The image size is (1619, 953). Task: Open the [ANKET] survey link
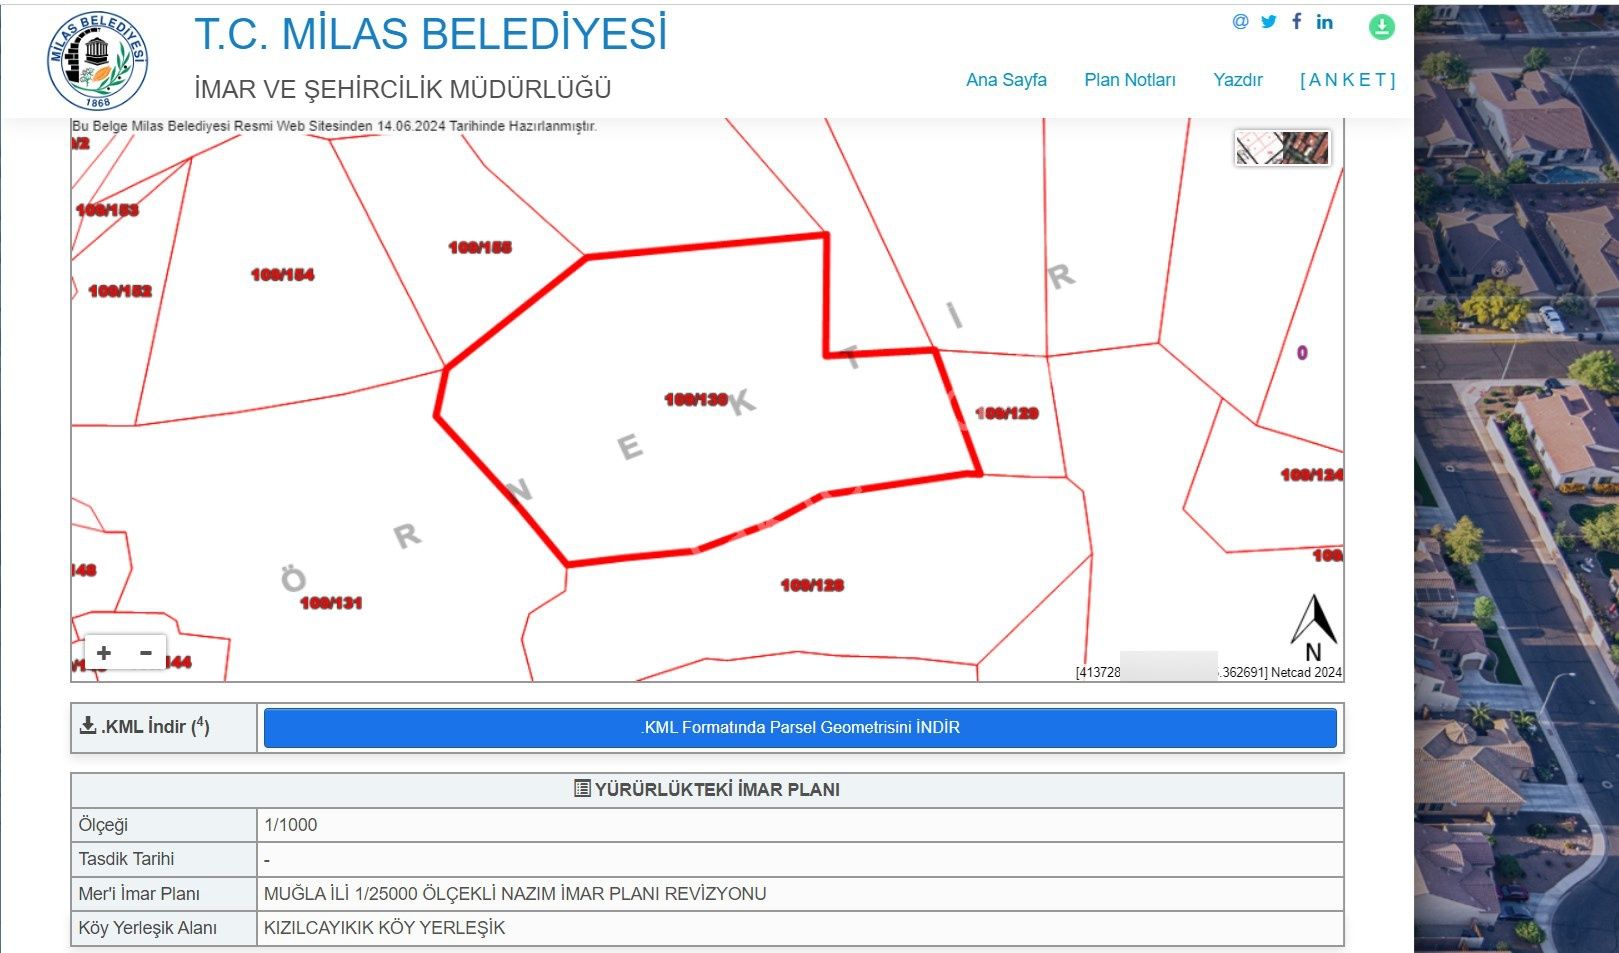[1348, 80]
